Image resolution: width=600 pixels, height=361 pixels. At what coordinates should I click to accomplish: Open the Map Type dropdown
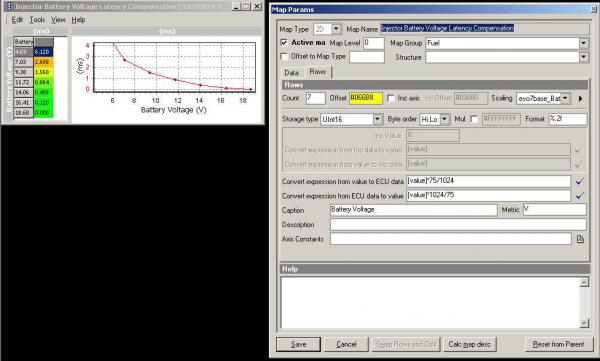(x=336, y=29)
